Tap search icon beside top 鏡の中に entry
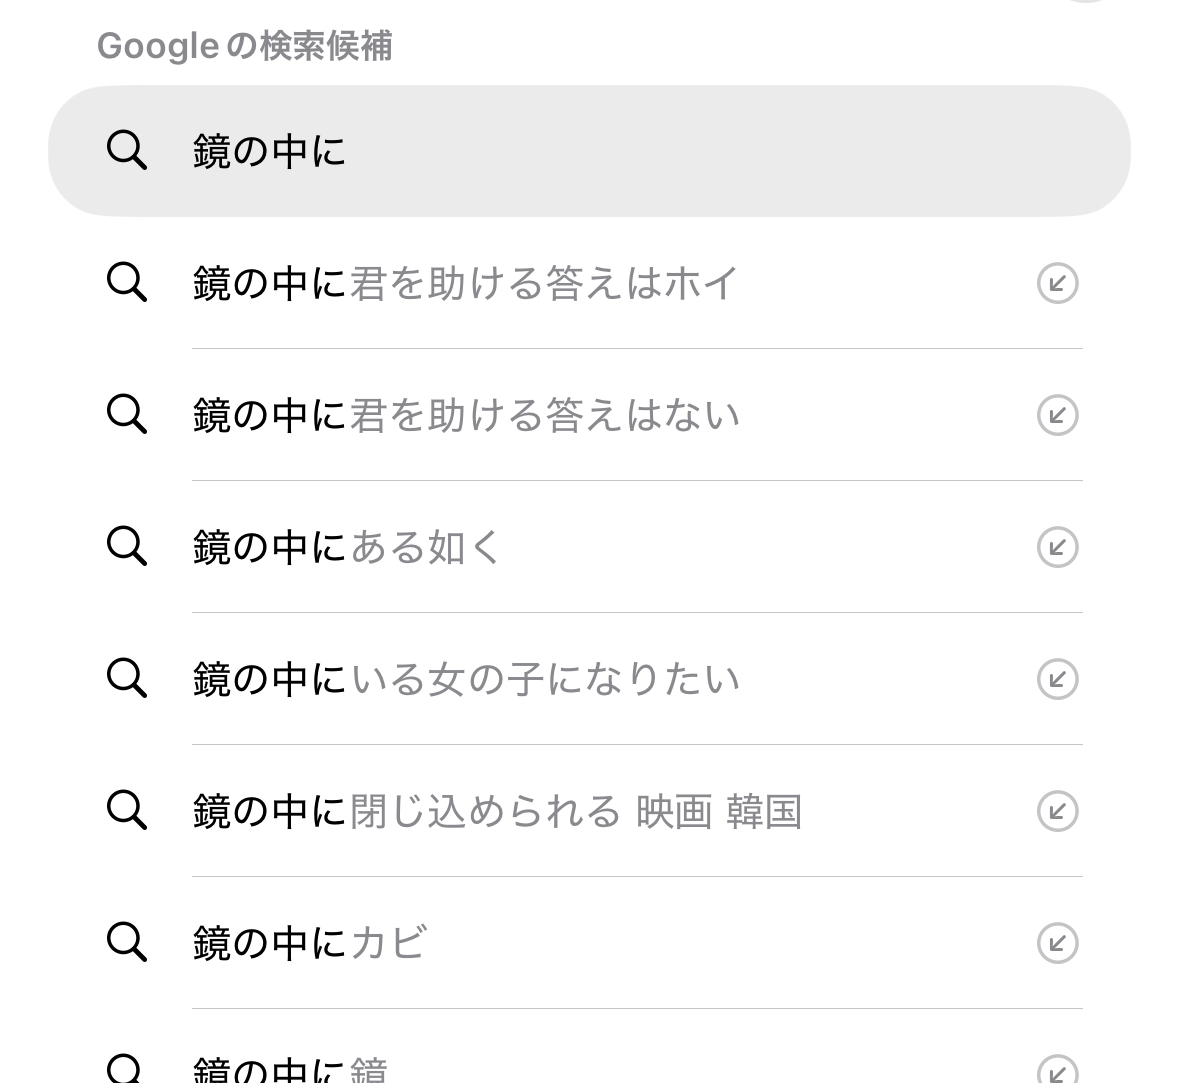This screenshot has width=1179, height=1083. 127,151
